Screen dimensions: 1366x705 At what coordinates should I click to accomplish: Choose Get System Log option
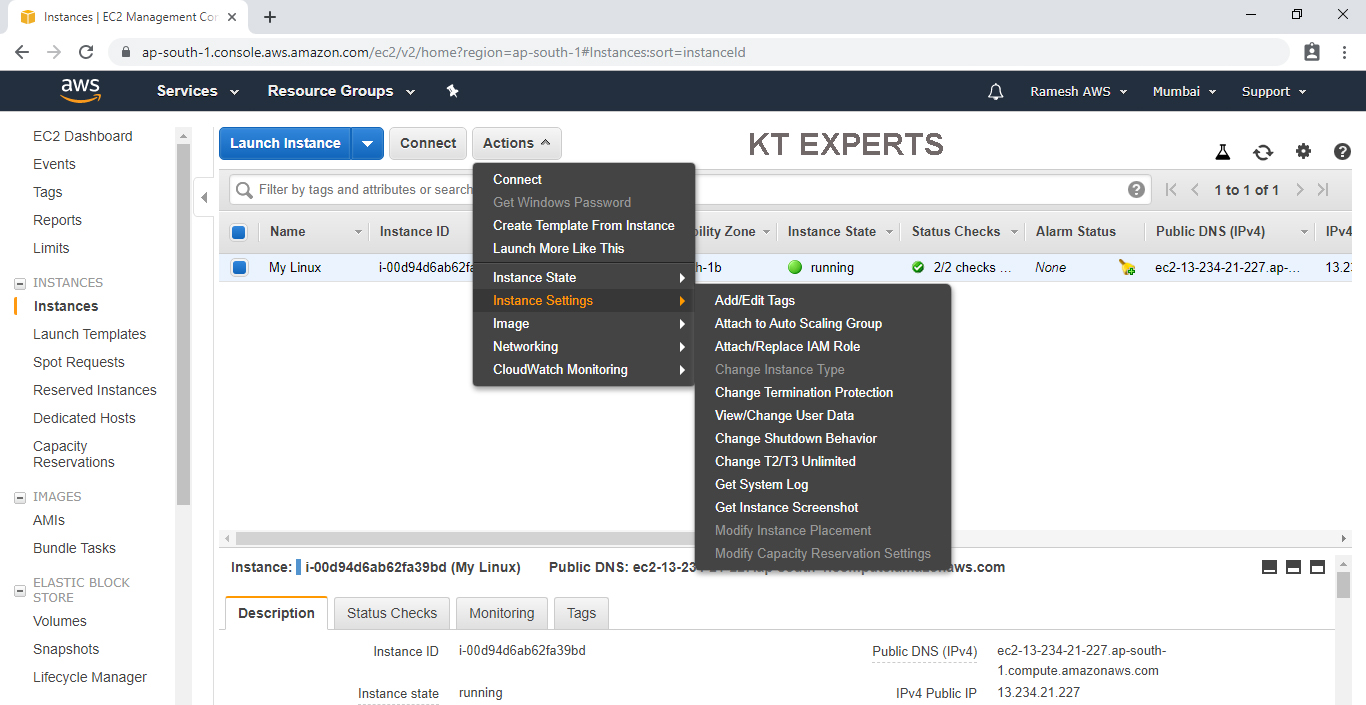761,485
